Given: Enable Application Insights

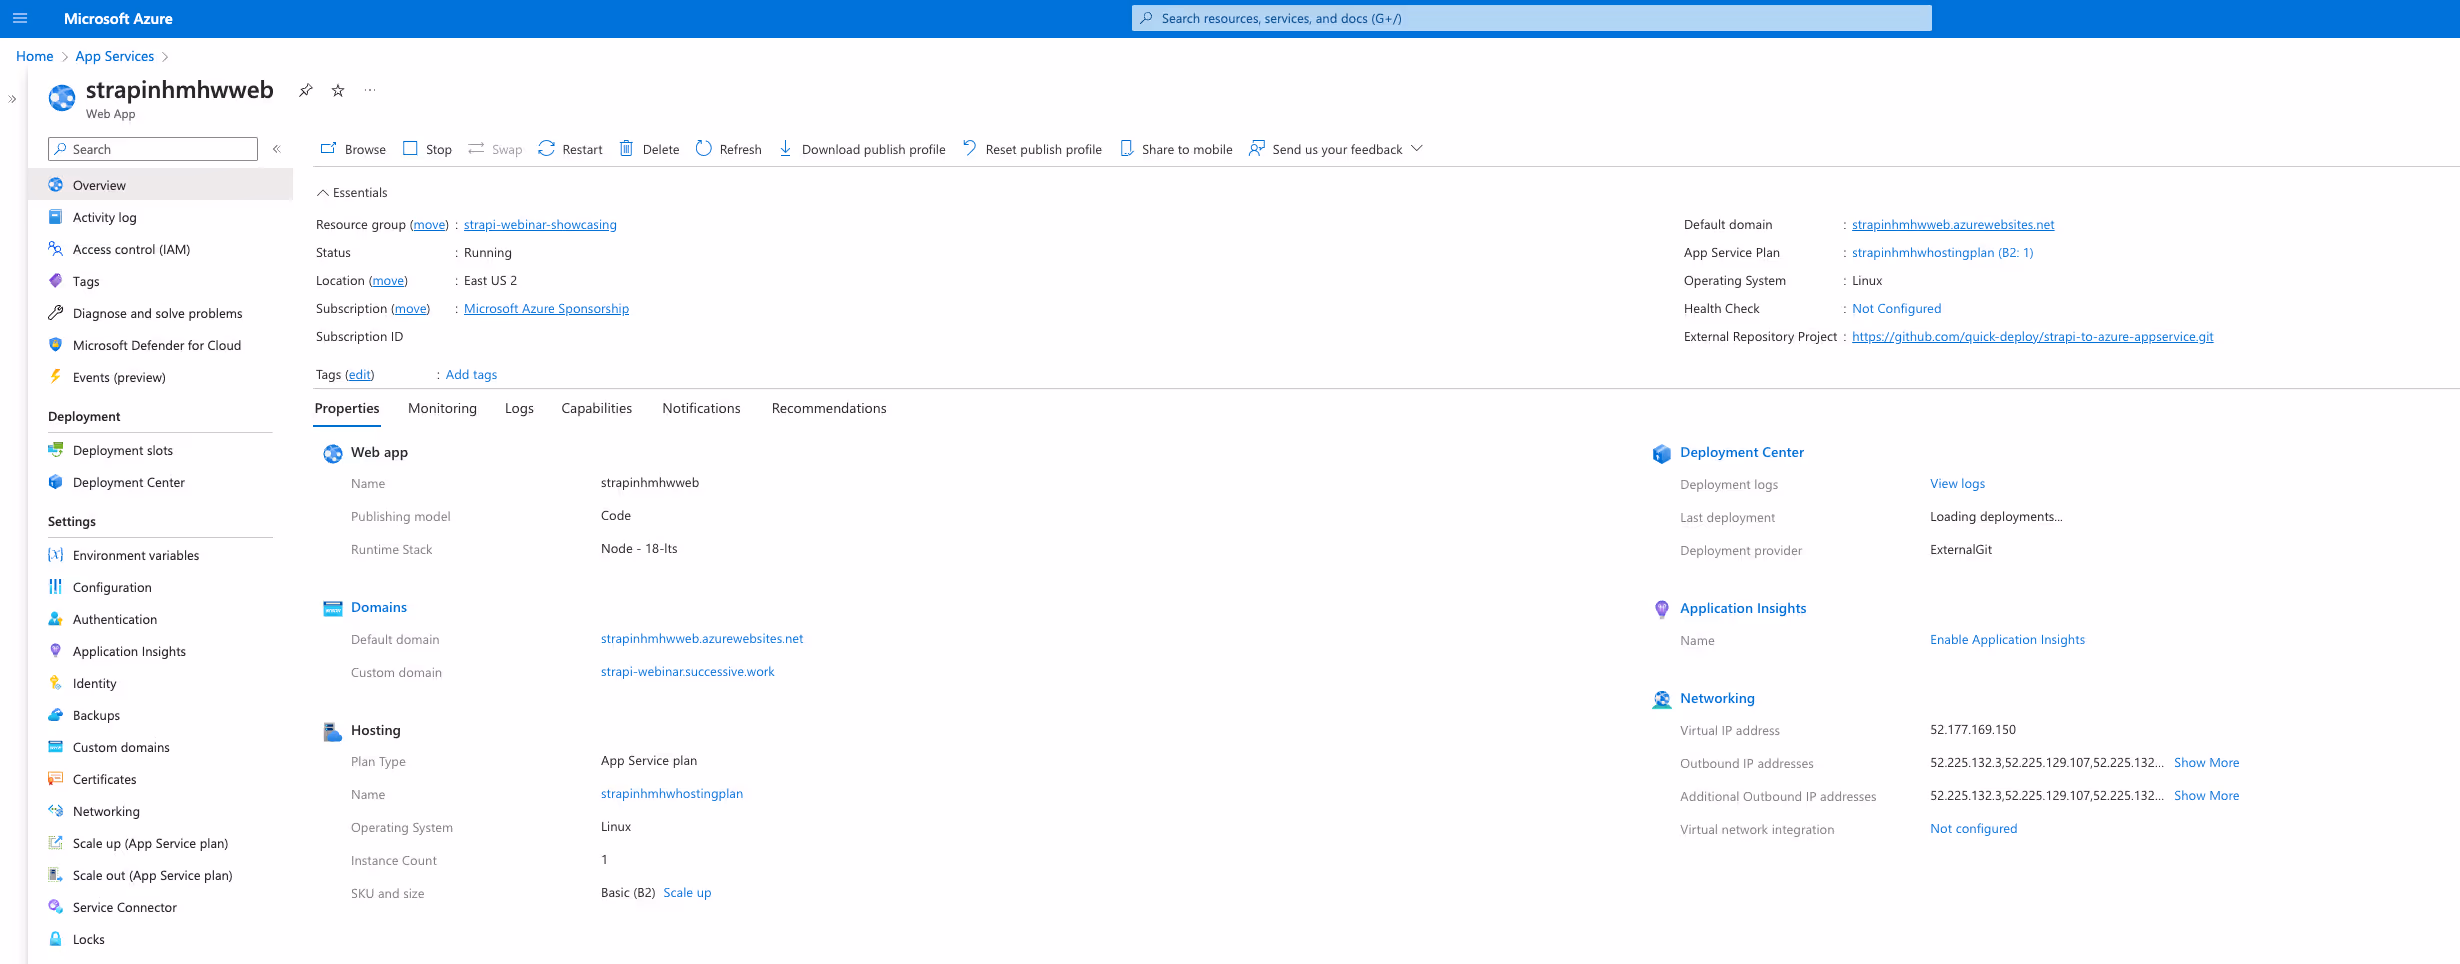Looking at the screenshot, I should click(2006, 639).
